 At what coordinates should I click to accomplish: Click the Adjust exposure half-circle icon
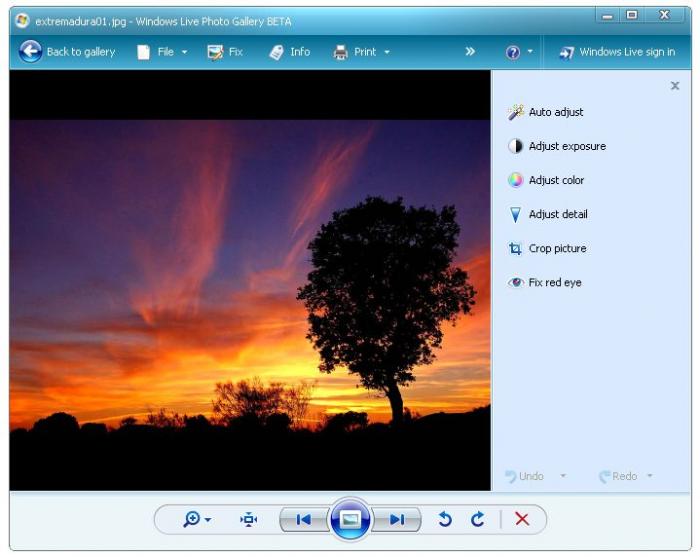click(515, 146)
